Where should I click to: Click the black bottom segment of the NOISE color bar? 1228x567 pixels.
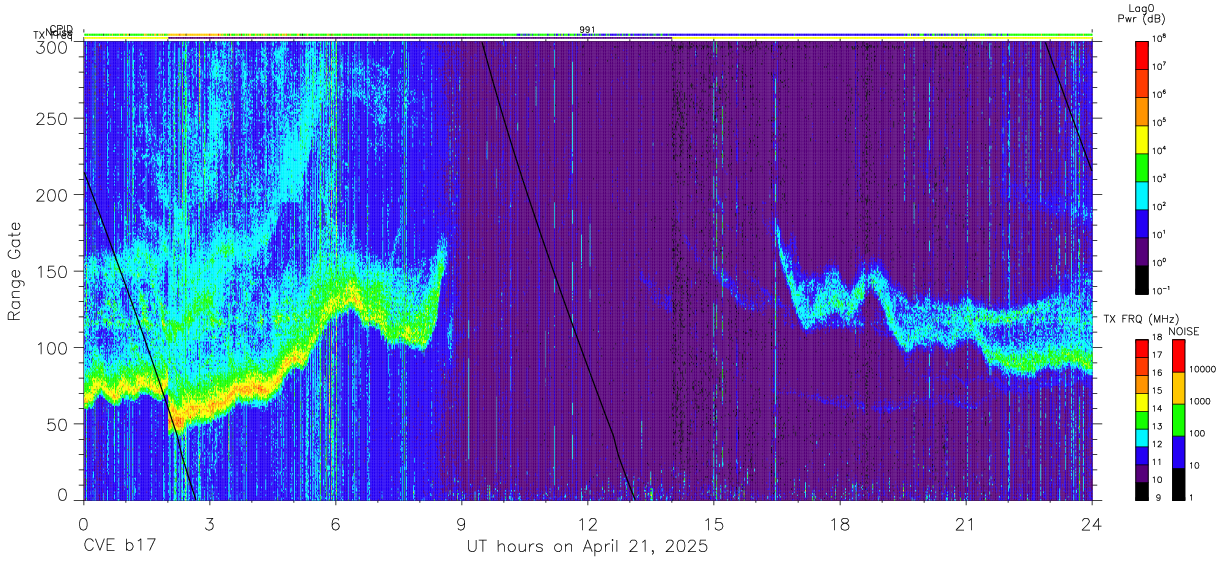coord(1177,484)
